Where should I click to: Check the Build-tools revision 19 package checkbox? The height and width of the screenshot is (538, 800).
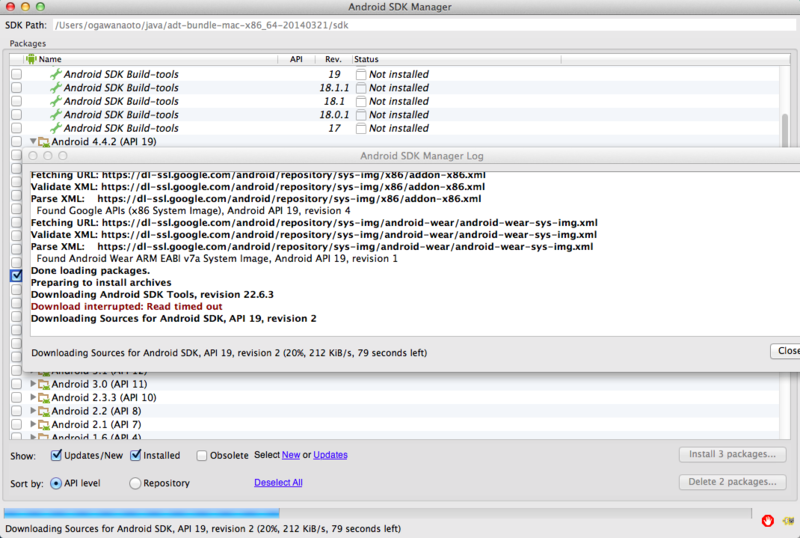pos(16,74)
